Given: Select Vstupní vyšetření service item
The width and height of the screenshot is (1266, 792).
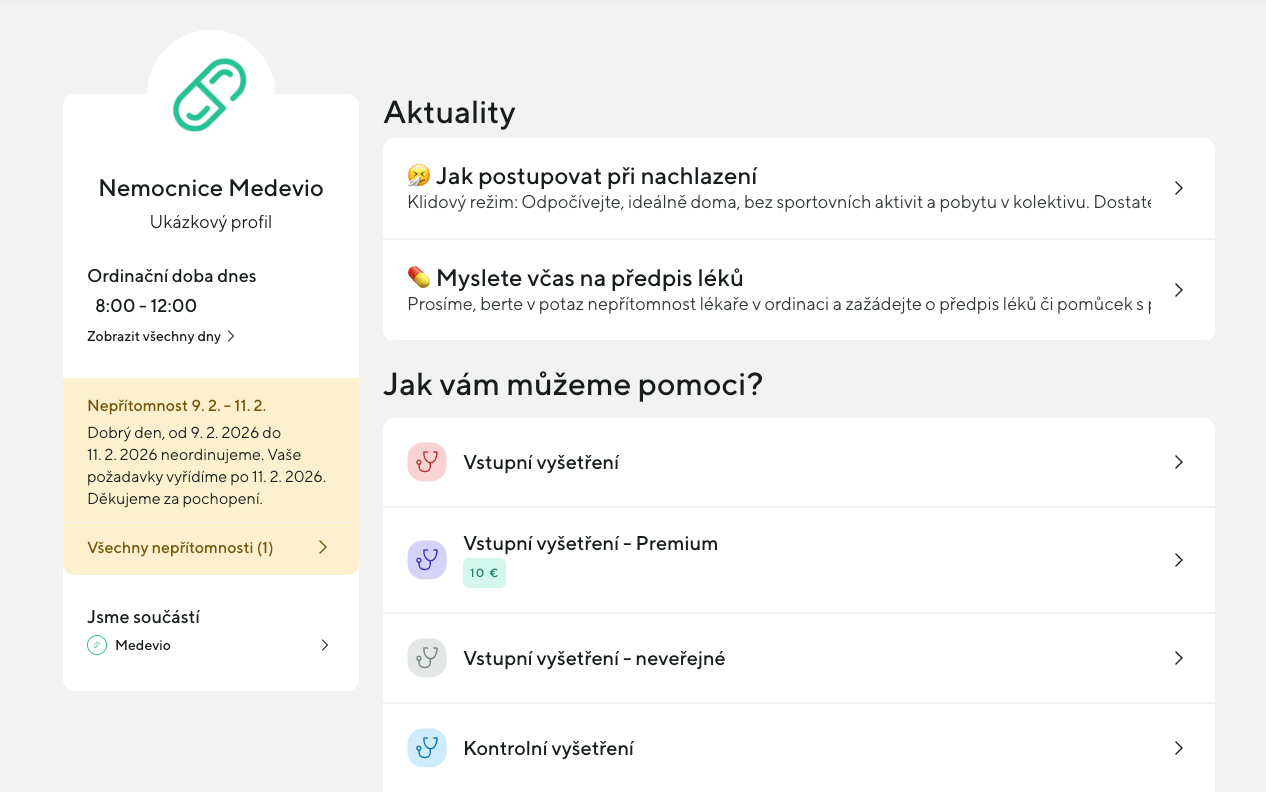Looking at the screenshot, I should [541, 462].
